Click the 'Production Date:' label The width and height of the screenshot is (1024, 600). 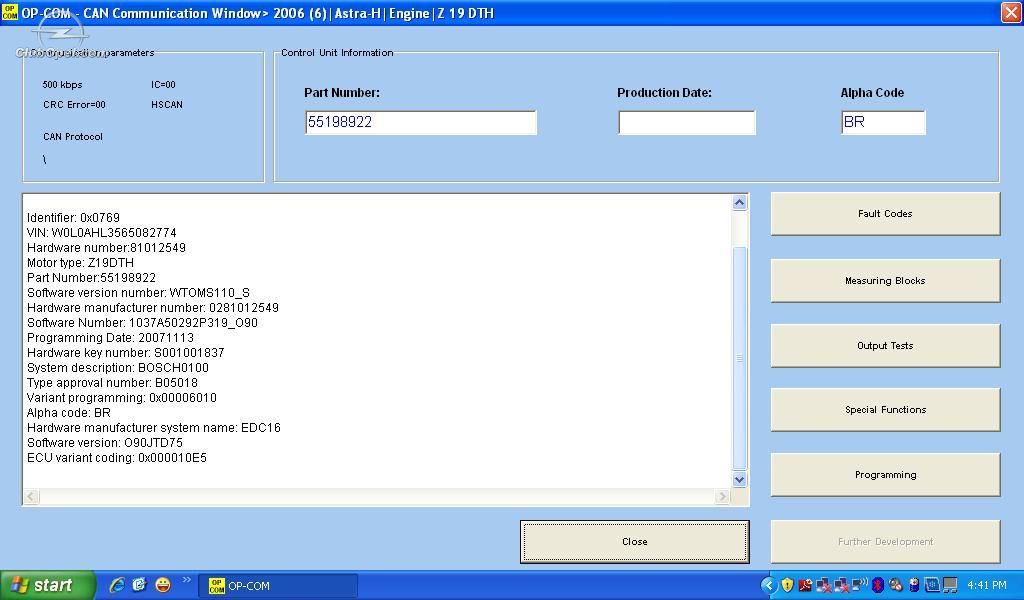[x=664, y=93]
